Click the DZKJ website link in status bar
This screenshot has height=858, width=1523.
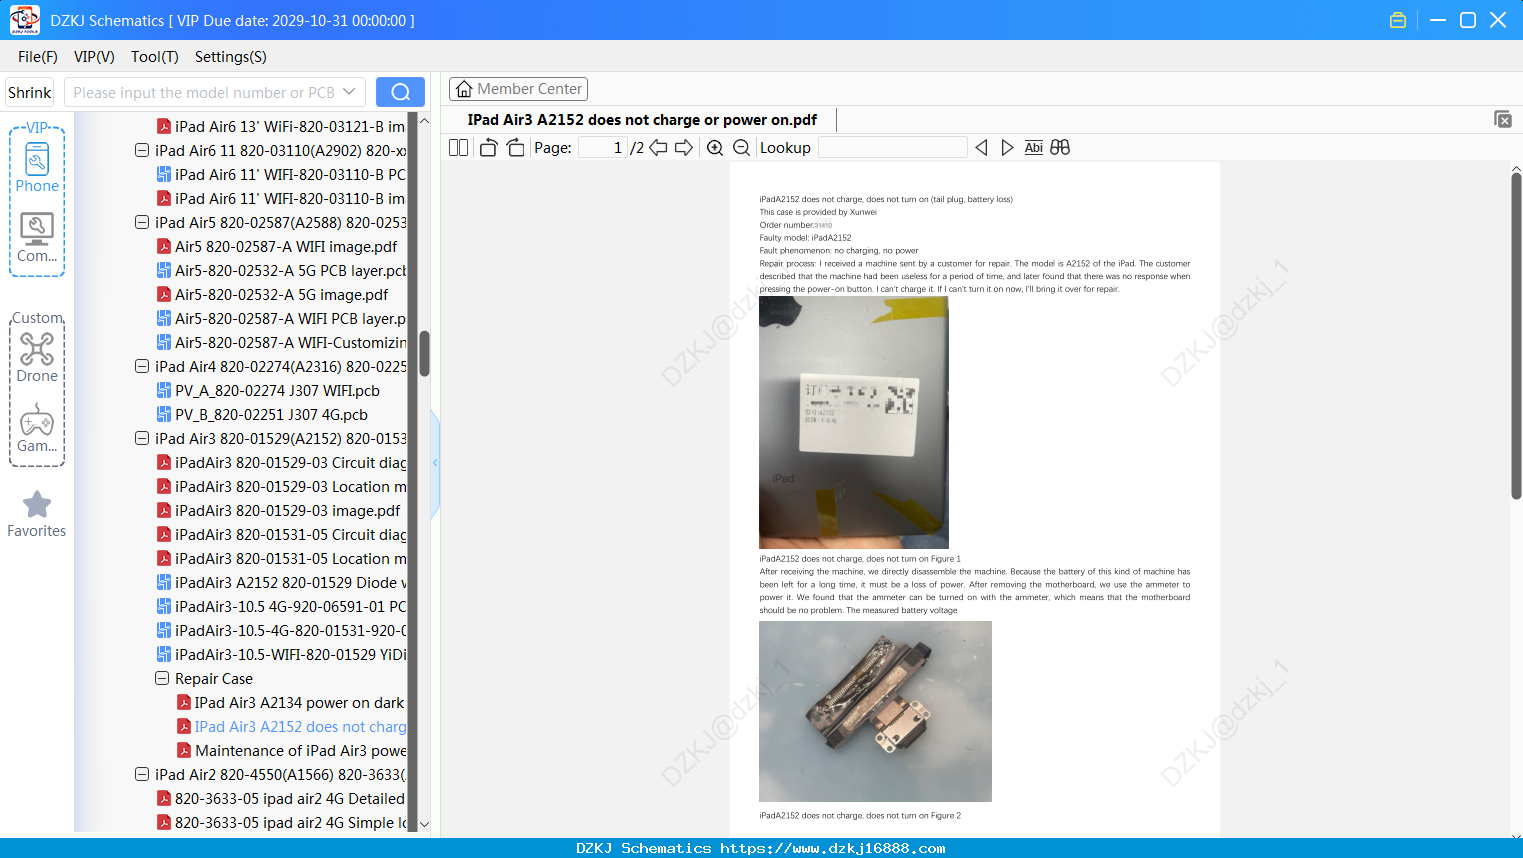tap(833, 848)
